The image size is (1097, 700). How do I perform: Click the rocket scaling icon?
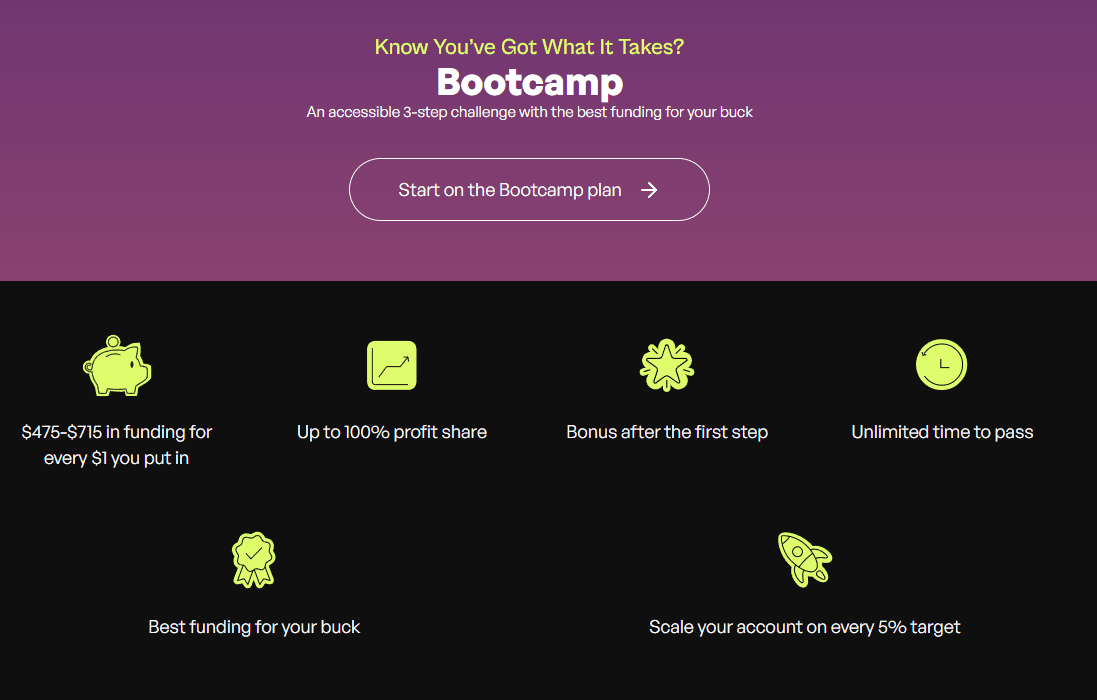tap(805, 559)
